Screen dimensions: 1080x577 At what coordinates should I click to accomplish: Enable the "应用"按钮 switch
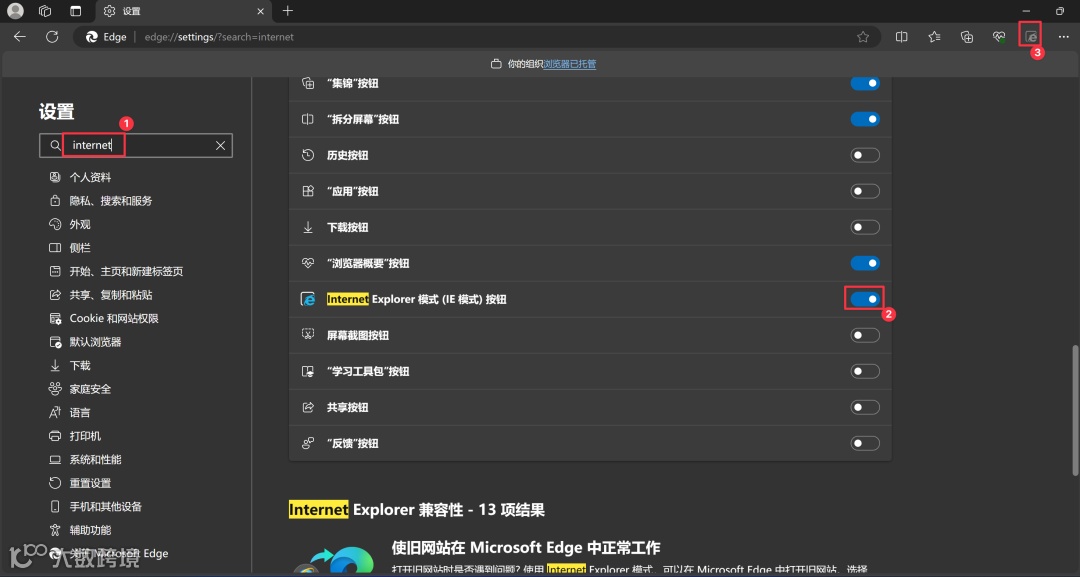click(x=865, y=191)
